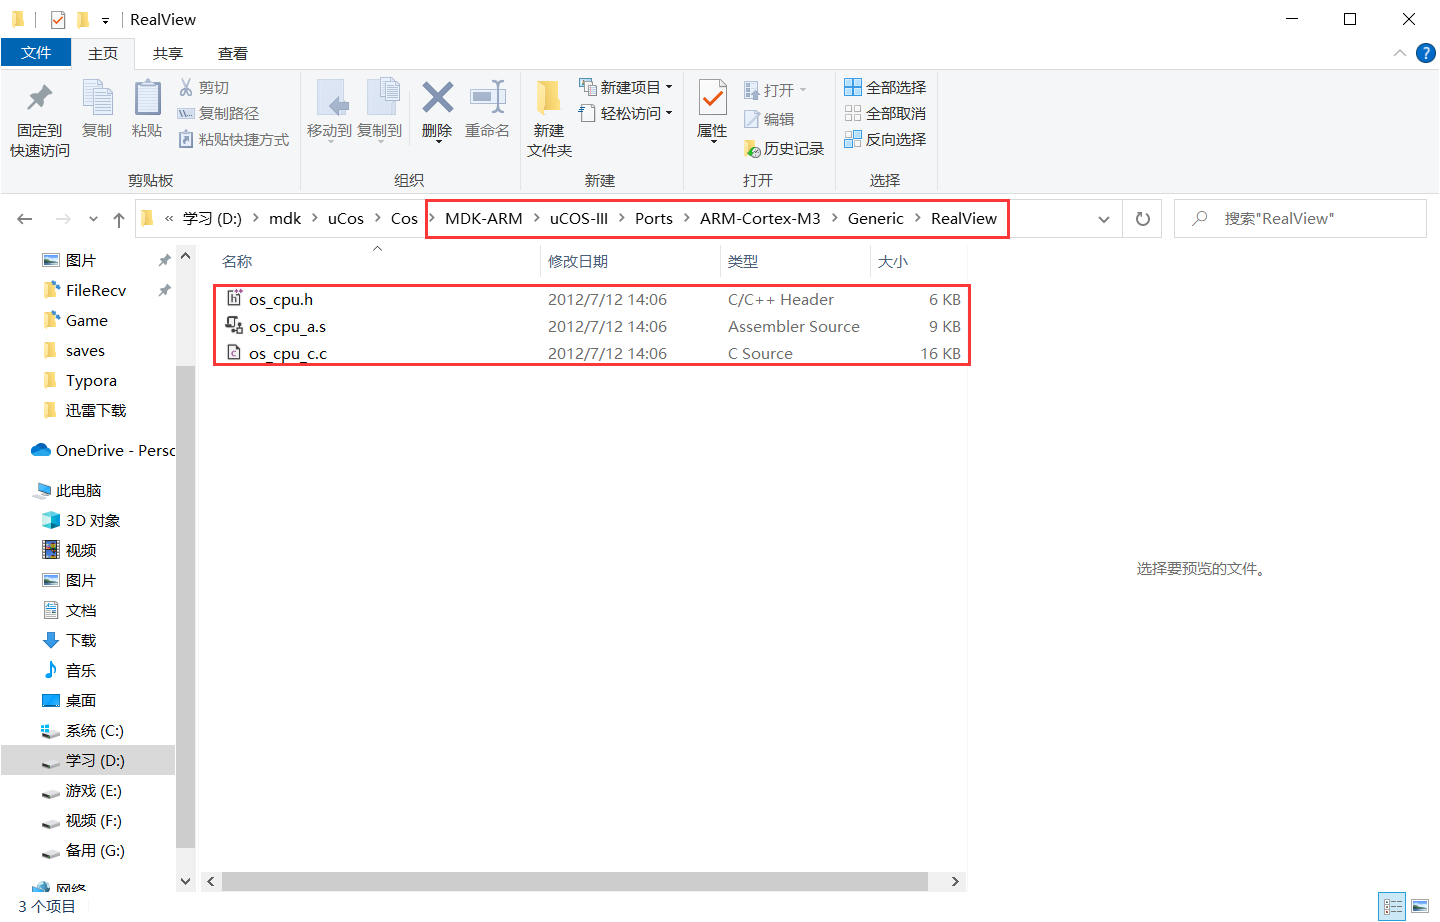Switch to Details view icon
Screen dimensions: 1440x922
(x=1392, y=907)
